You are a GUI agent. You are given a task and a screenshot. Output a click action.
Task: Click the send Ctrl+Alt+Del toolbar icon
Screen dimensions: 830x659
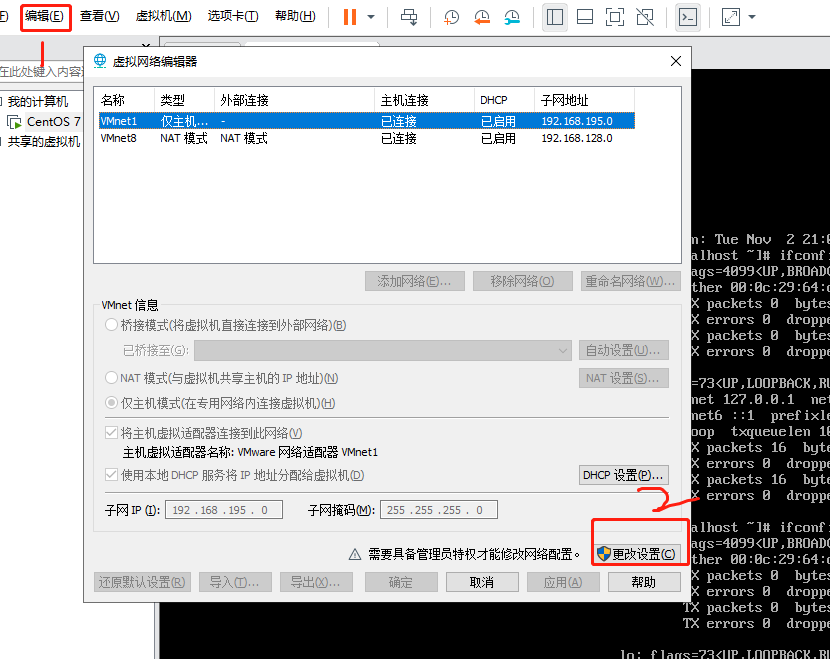click(409, 17)
